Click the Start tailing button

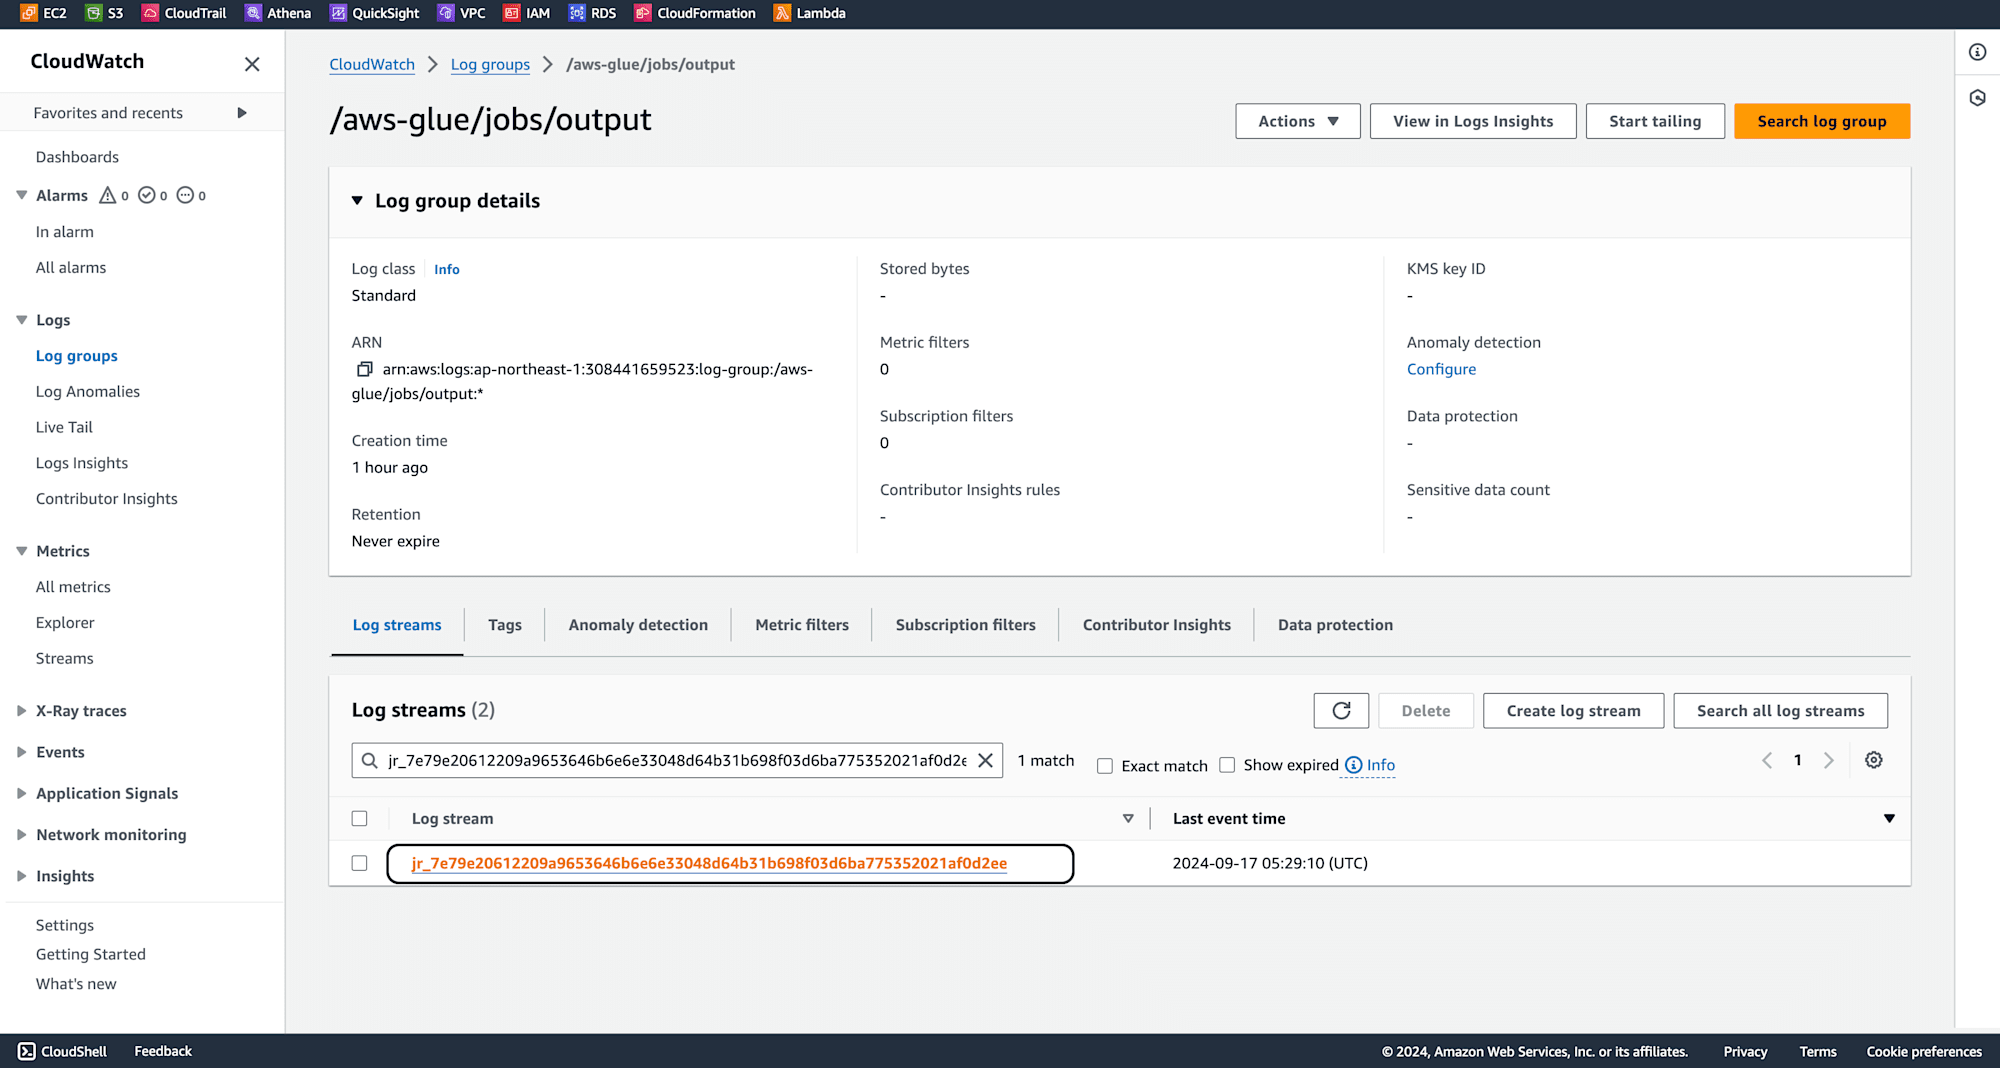point(1655,121)
